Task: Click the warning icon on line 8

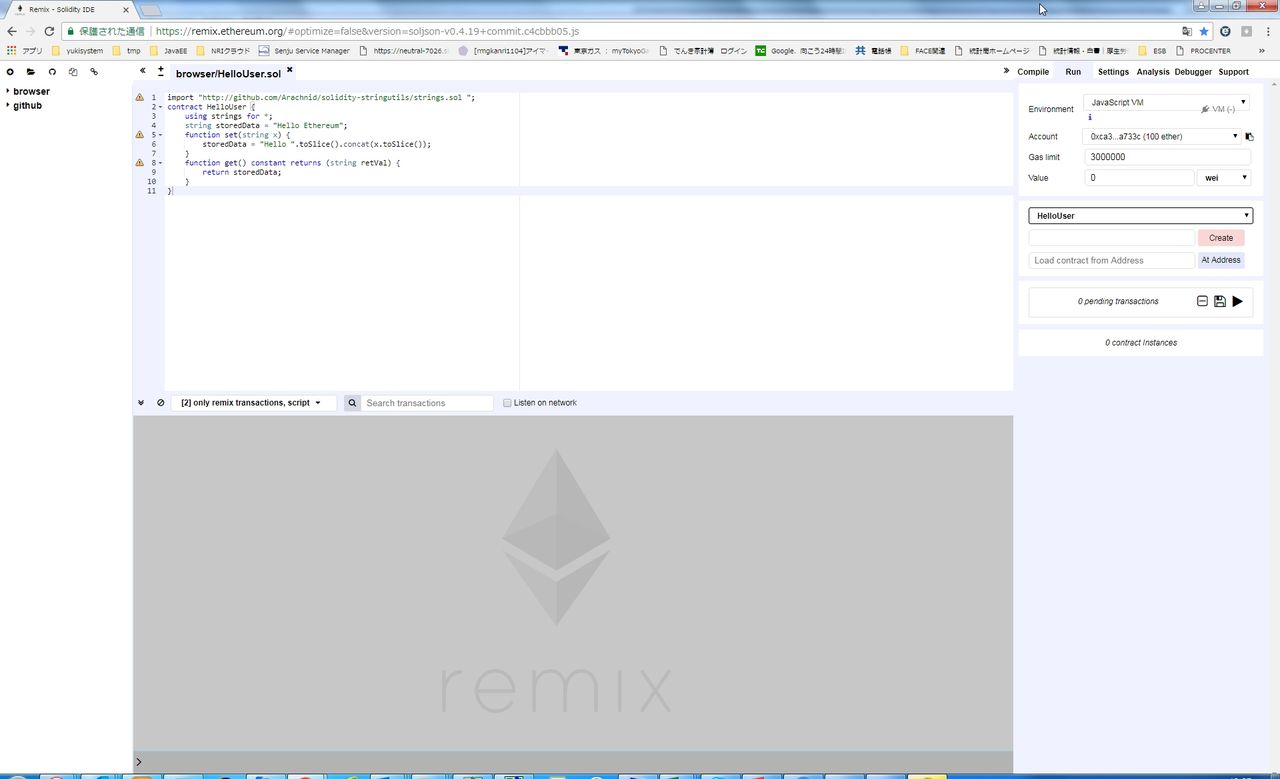Action: click(x=139, y=162)
